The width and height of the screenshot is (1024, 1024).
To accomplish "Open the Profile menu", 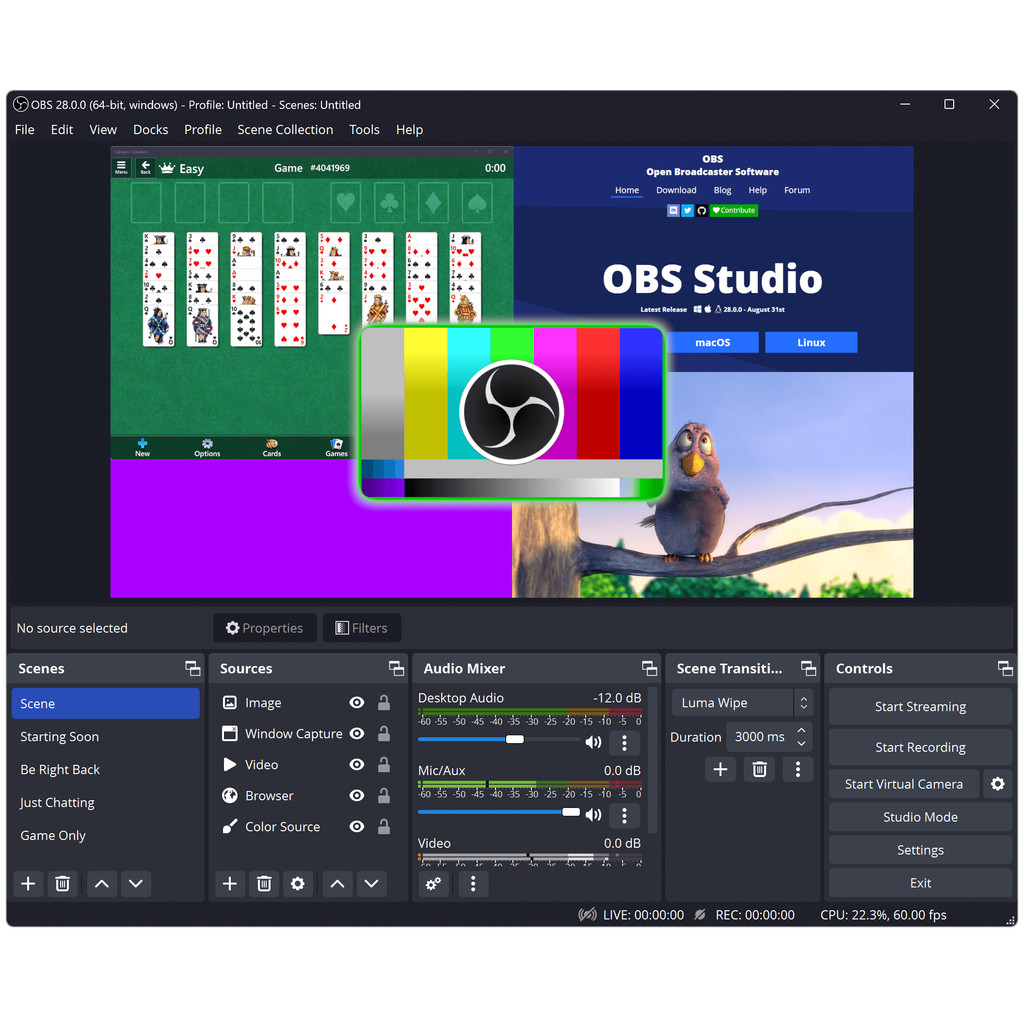I will [203, 129].
